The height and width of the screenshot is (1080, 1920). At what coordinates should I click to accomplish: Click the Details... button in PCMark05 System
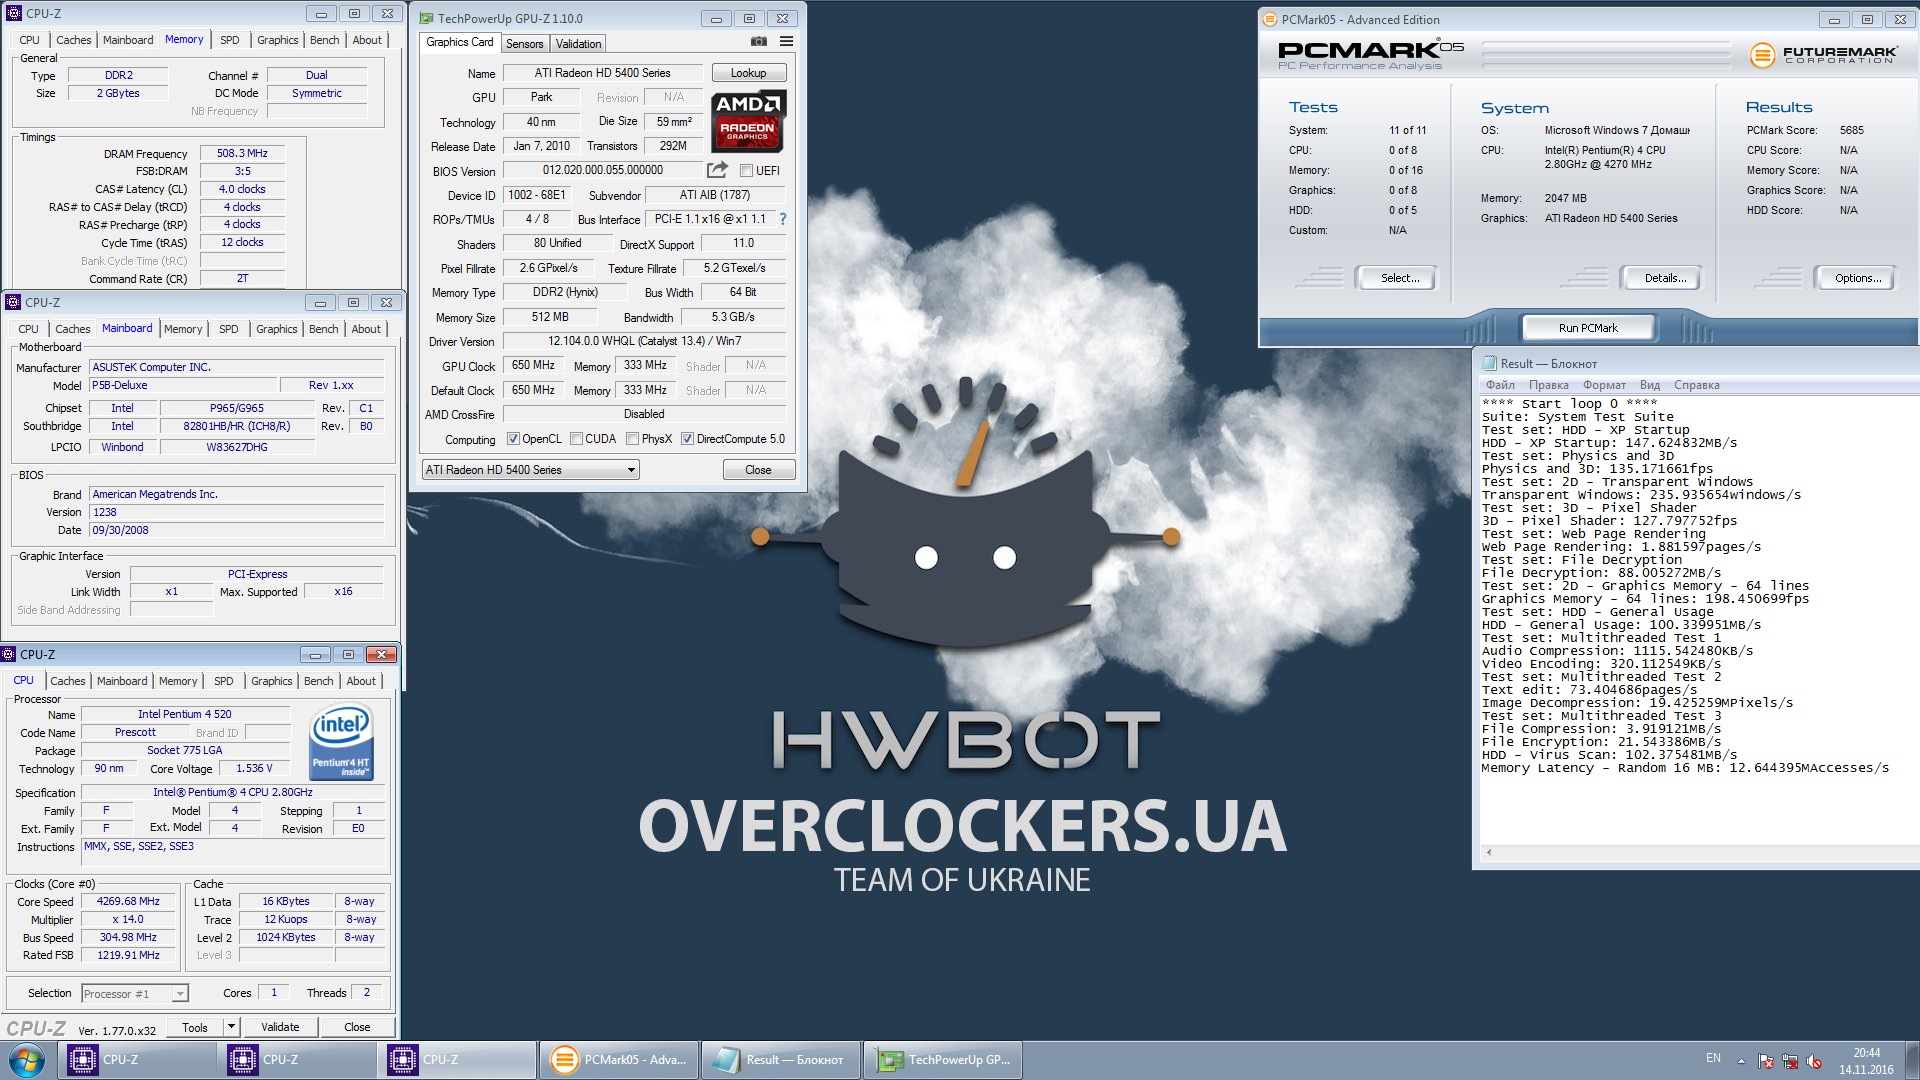1664,278
